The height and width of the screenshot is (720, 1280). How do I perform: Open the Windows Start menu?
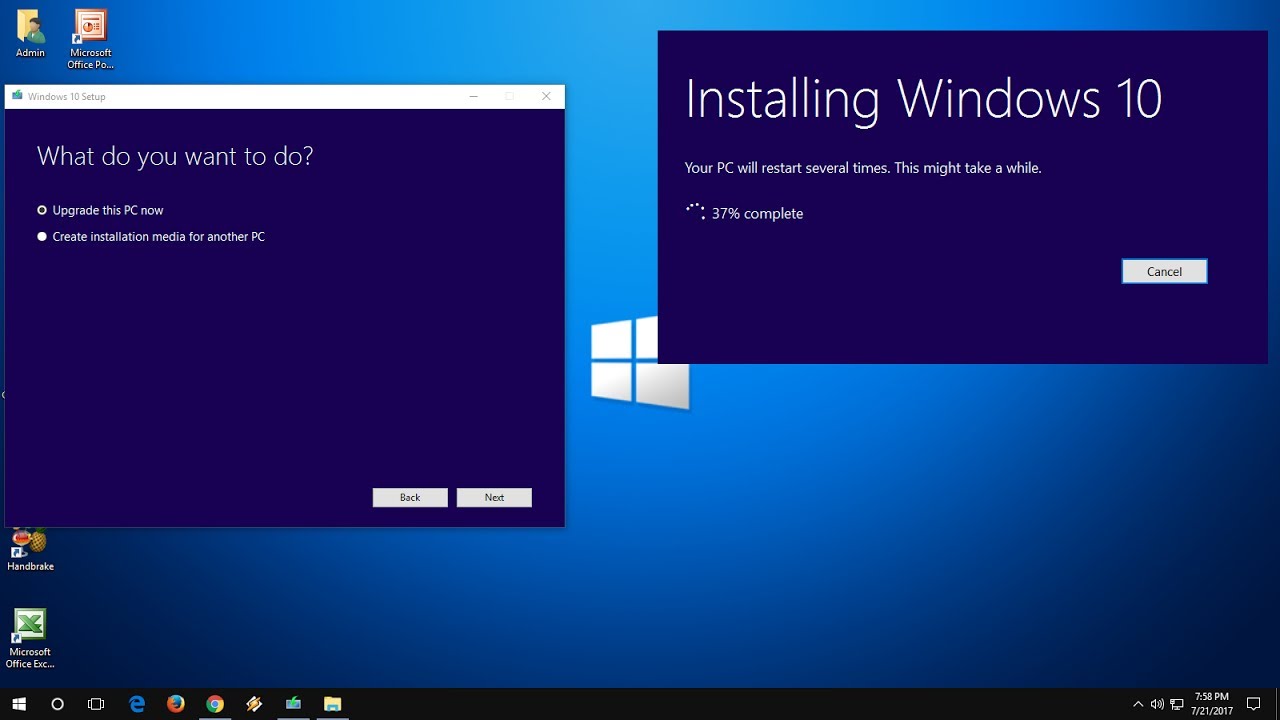coord(19,704)
